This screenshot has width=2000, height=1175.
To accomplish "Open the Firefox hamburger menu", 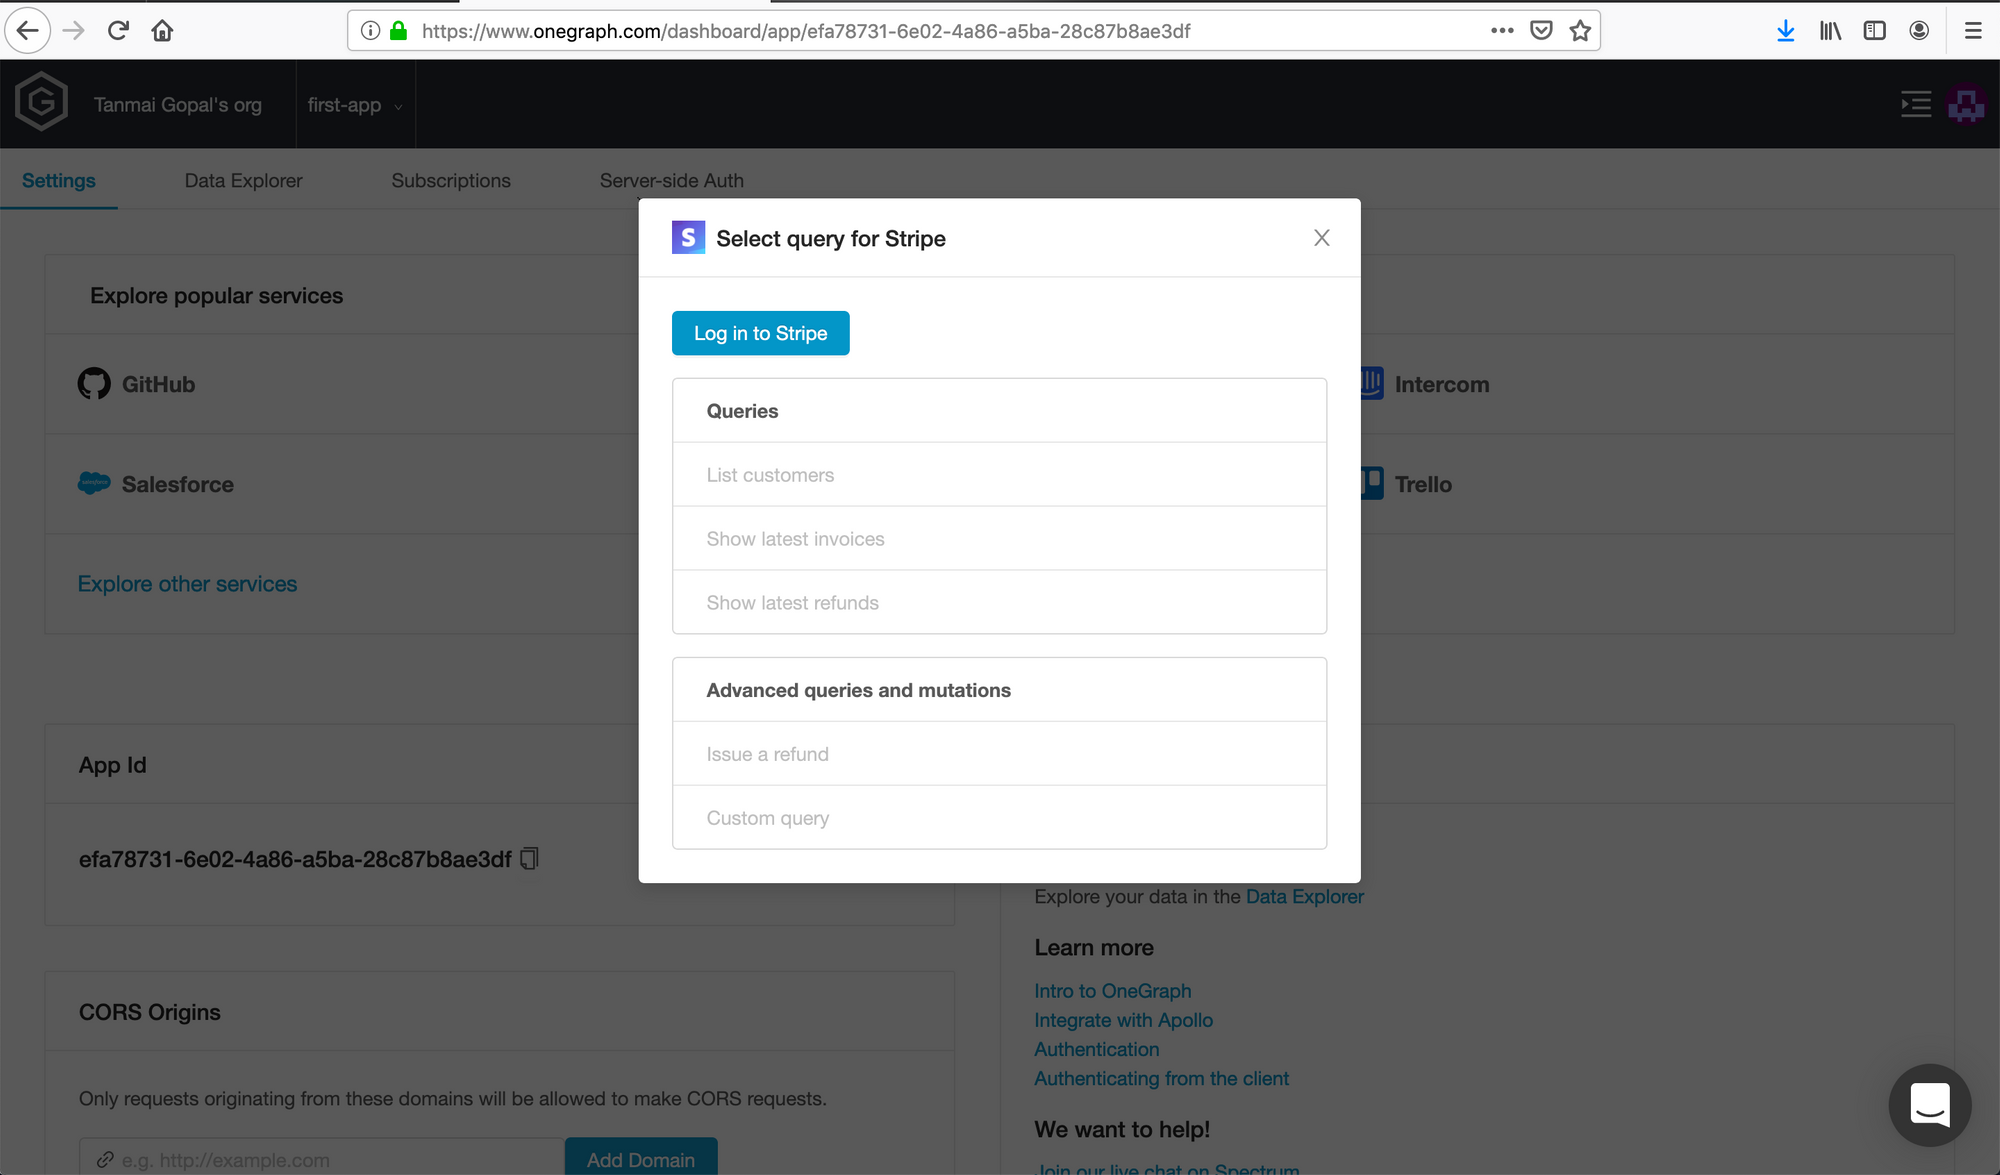I will click(1973, 30).
